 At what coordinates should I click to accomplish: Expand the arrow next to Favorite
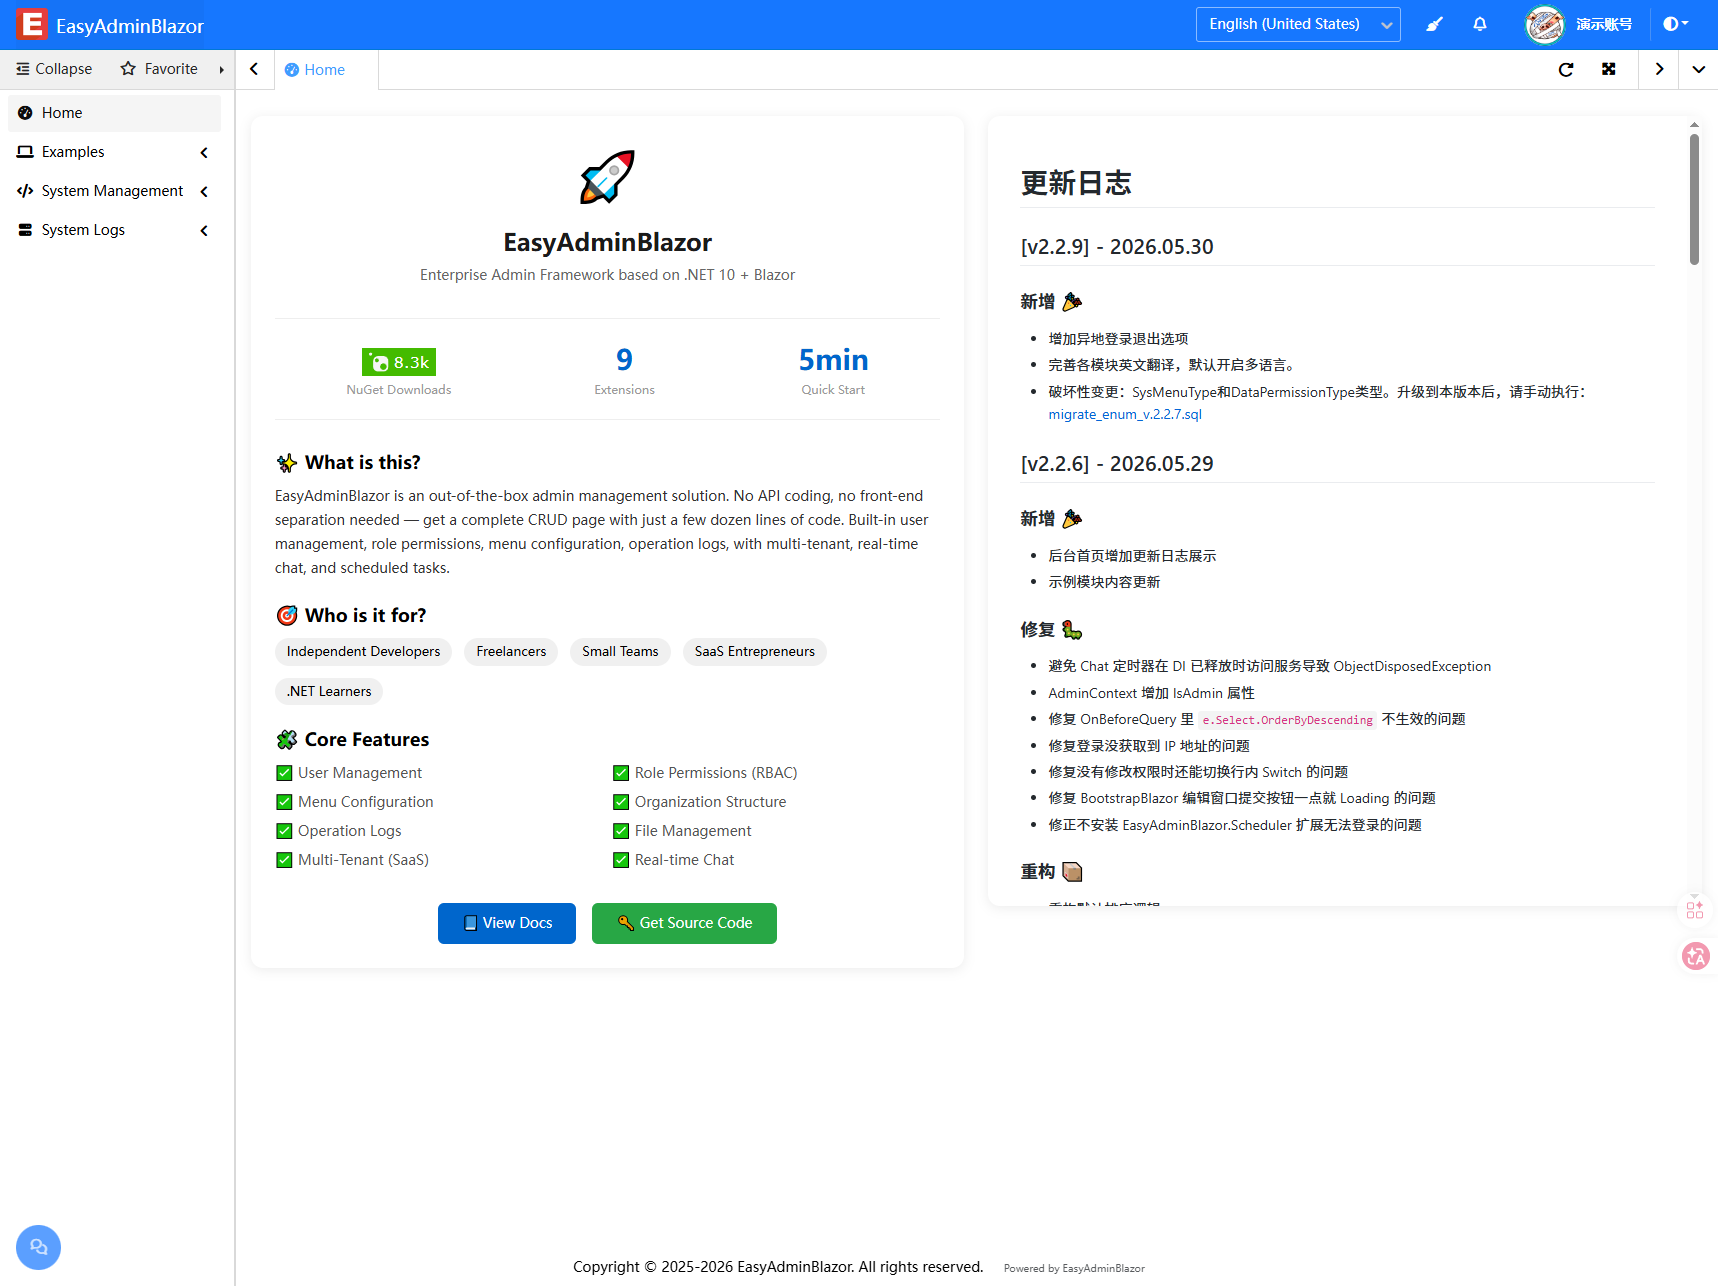[x=221, y=70]
